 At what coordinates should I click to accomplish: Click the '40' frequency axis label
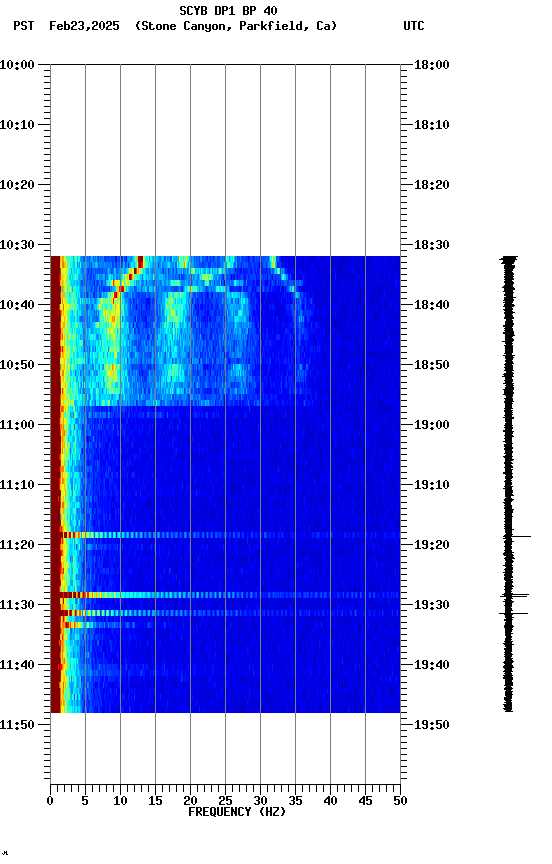[330, 801]
